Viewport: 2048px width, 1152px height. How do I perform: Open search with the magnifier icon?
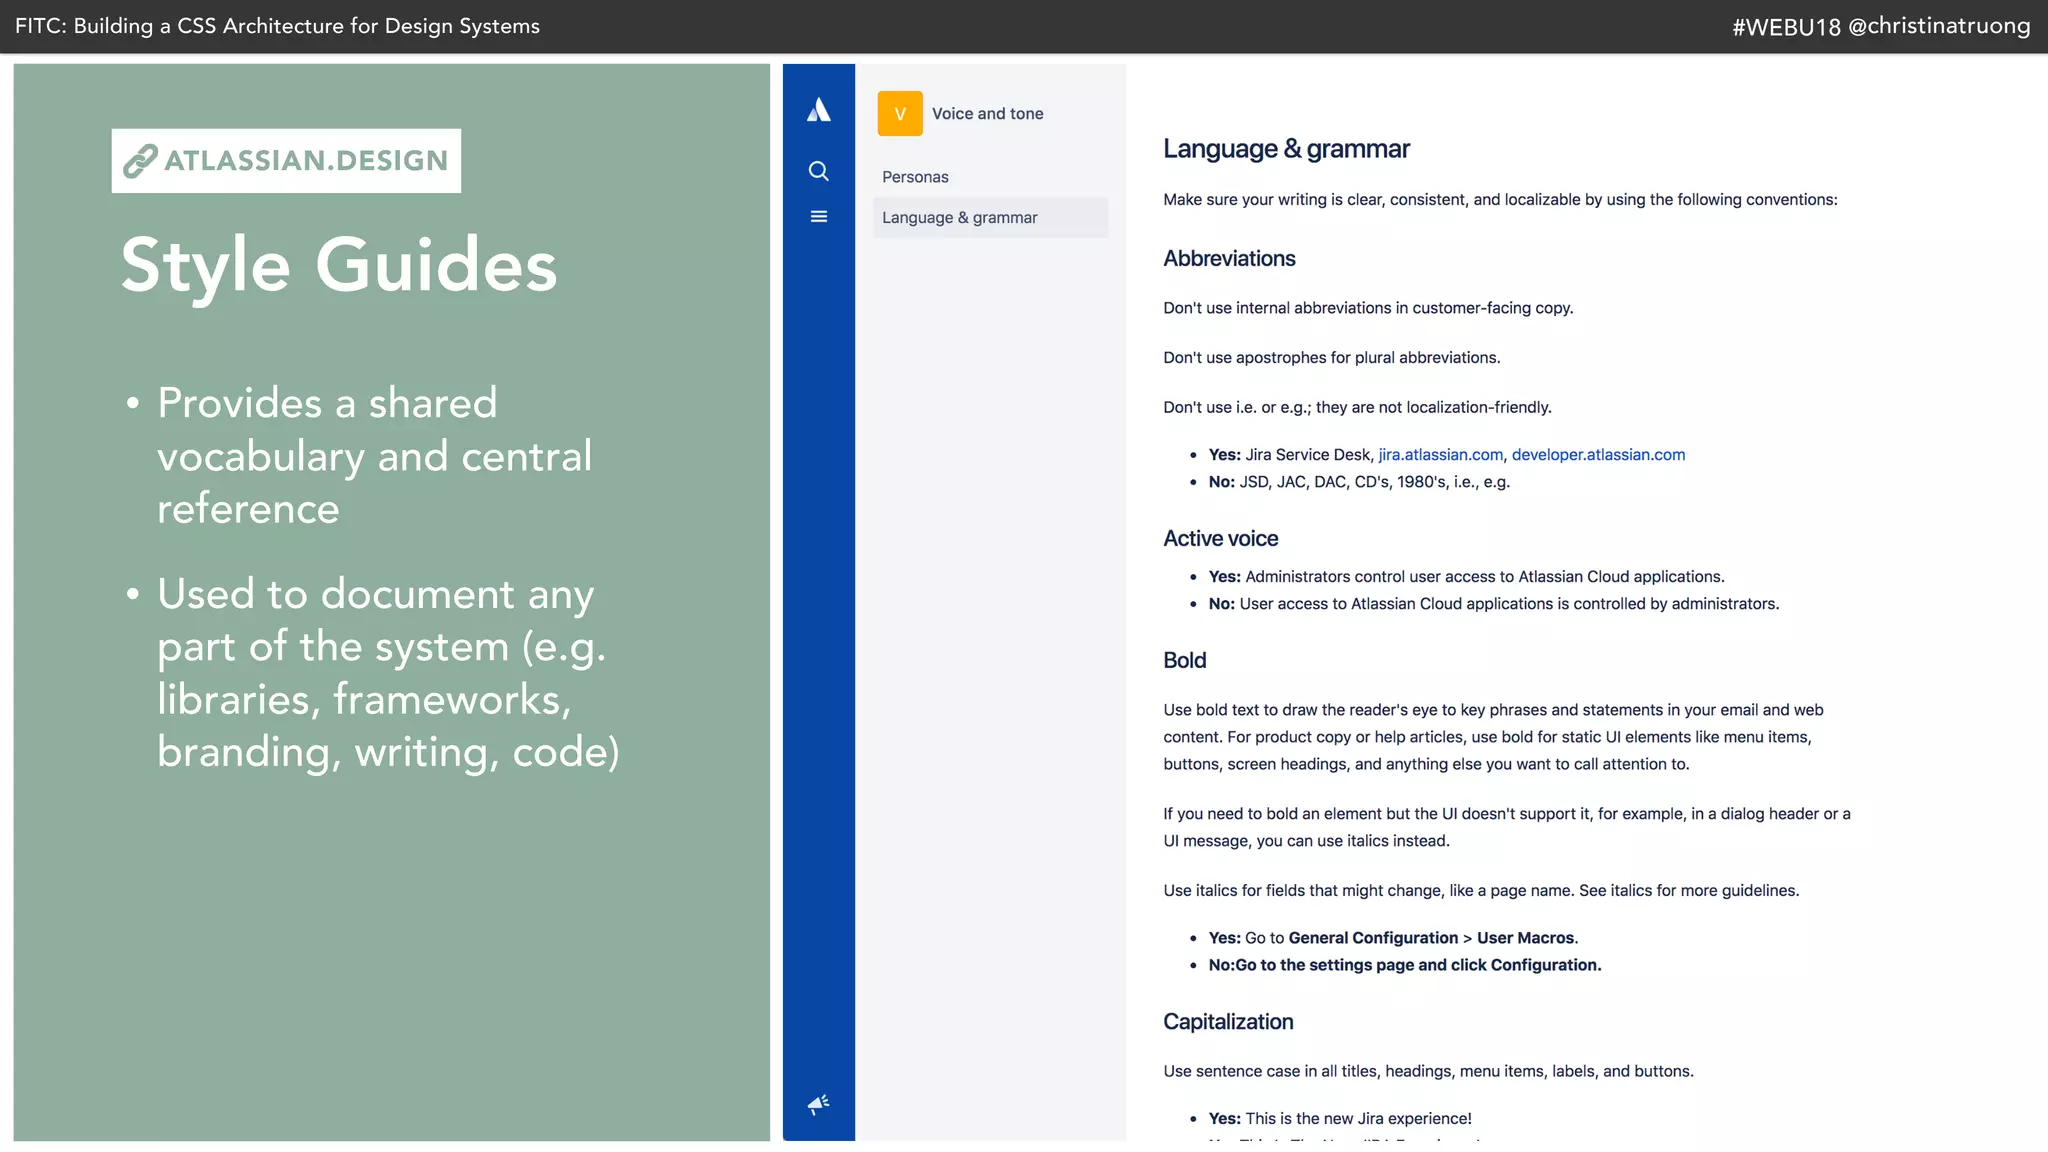click(x=818, y=171)
